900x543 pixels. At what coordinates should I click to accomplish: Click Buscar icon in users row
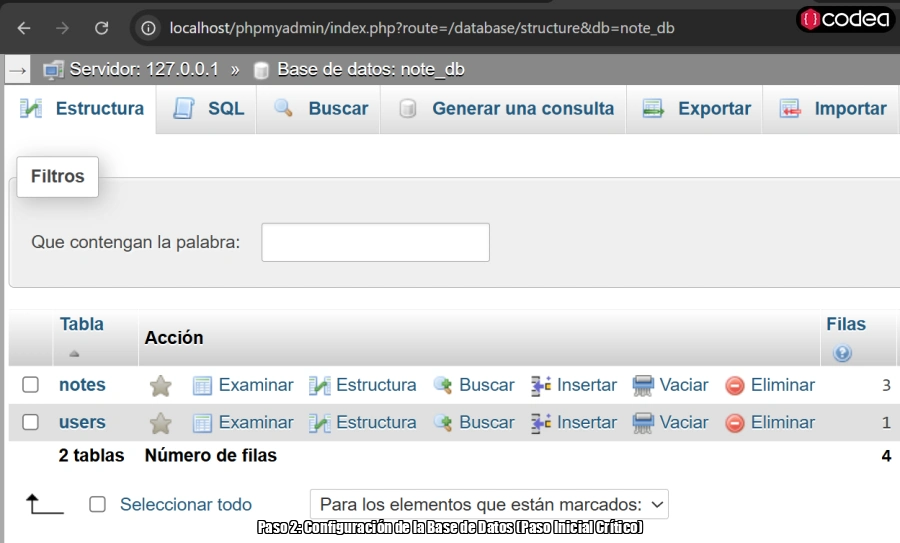coord(443,423)
